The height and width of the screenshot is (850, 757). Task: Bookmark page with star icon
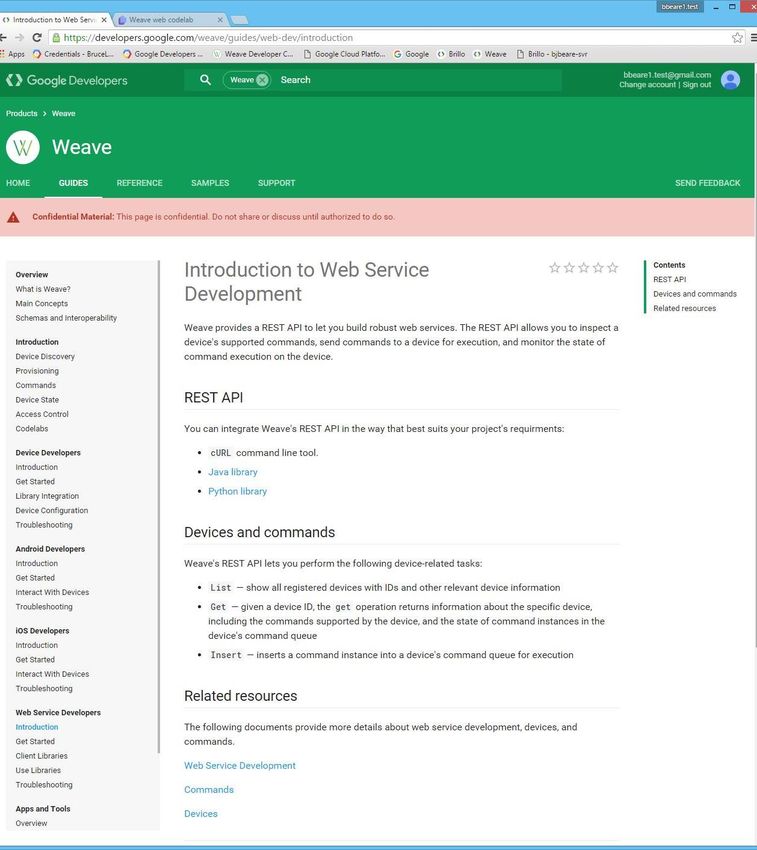[737, 37]
